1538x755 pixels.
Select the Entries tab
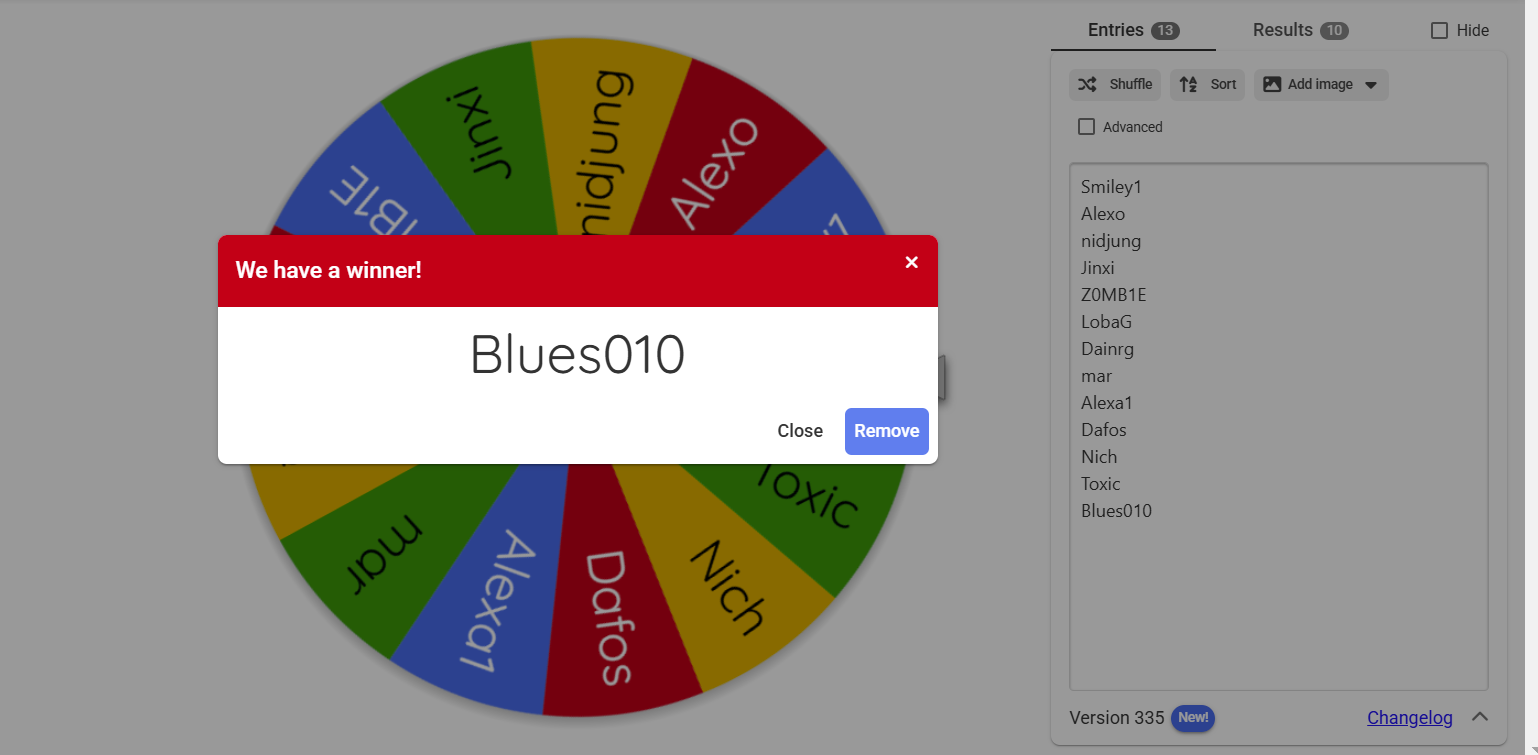point(1115,30)
